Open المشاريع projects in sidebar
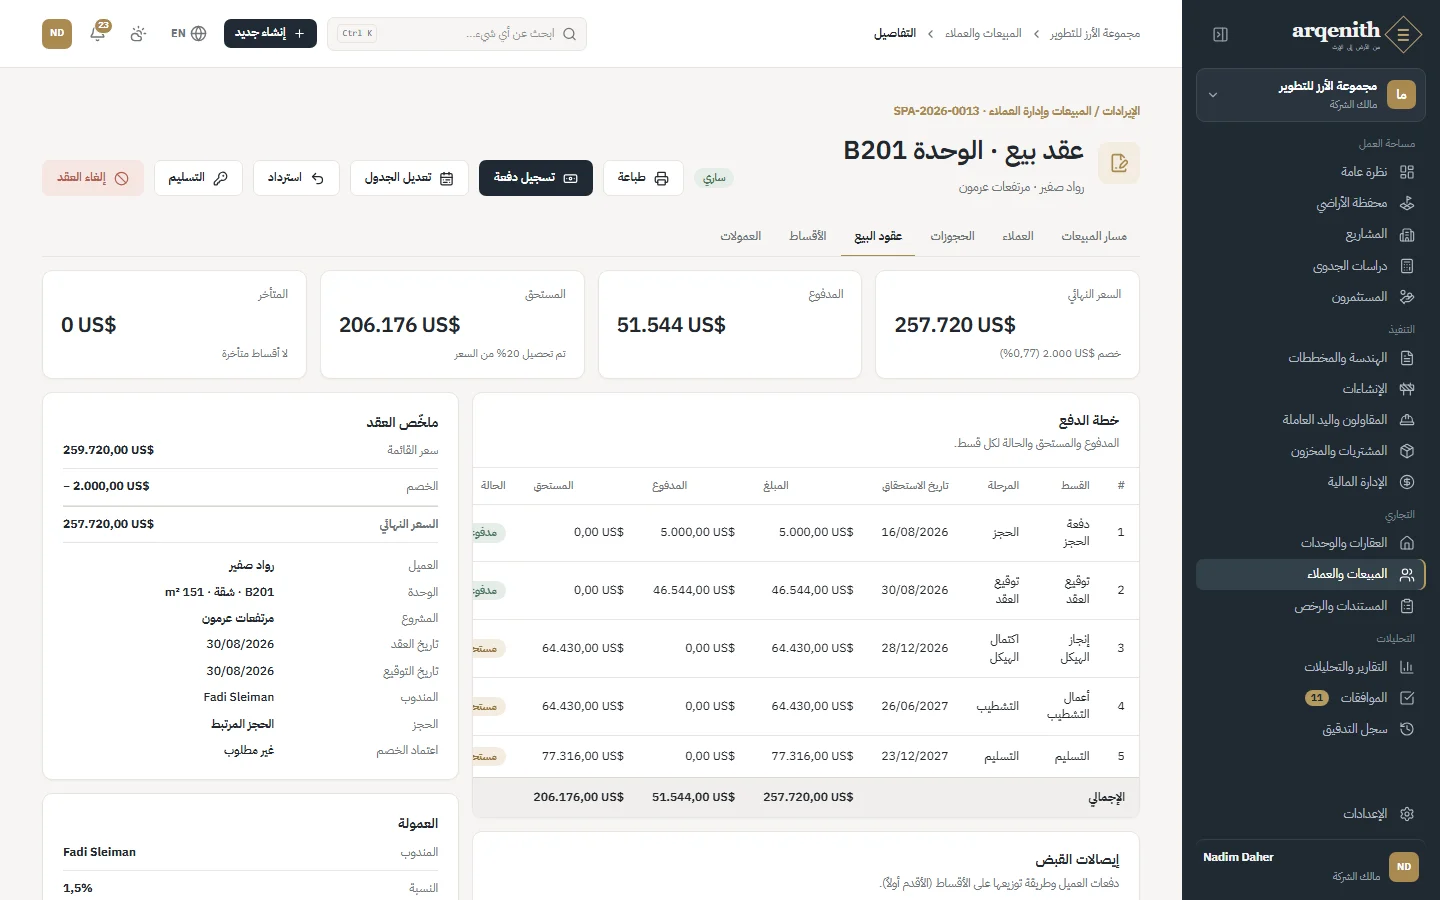1440x900 pixels. [x=1310, y=234]
